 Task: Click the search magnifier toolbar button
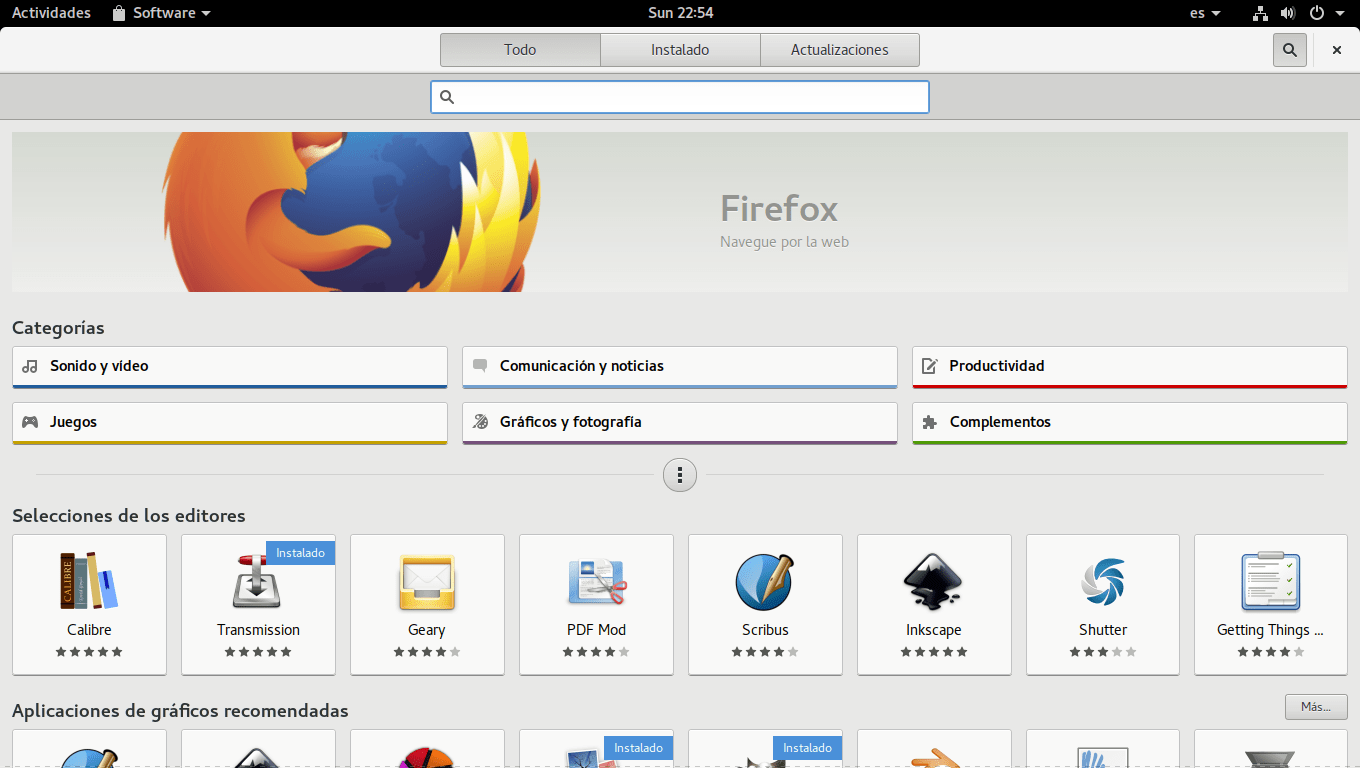click(x=1290, y=50)
